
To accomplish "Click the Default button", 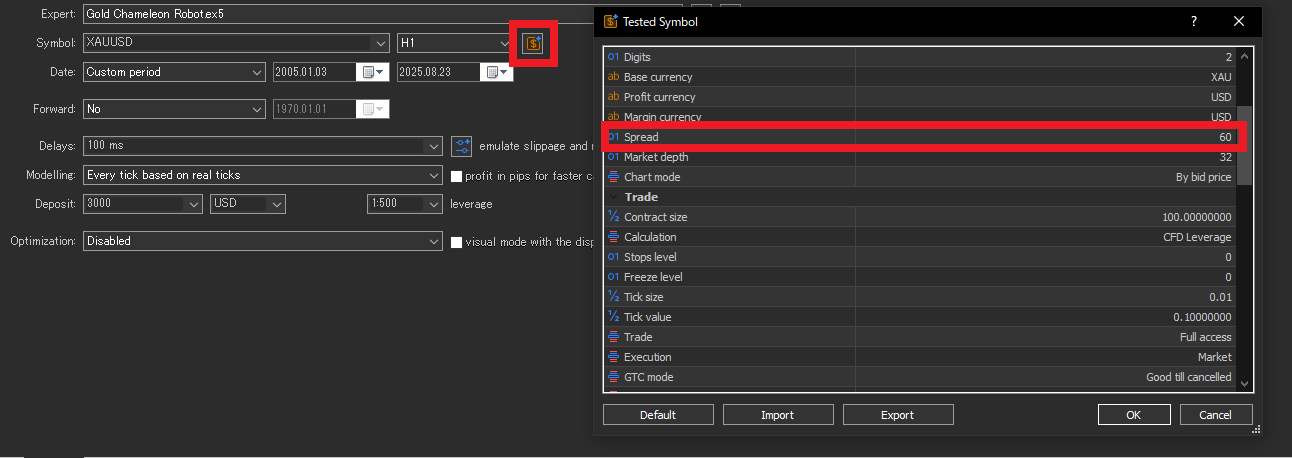I will tap(658, 415).
